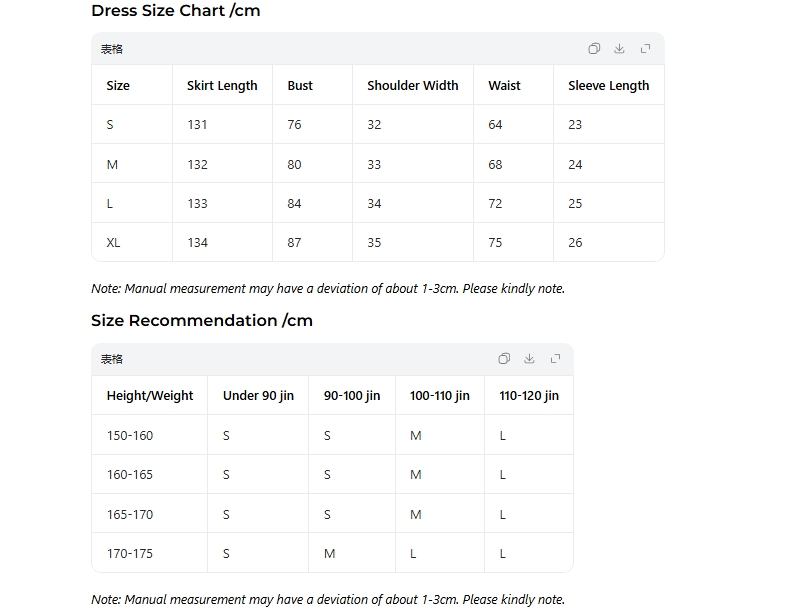Select the Waist value 75 cell
This screenshot has height=612, width=802.
pos(495,243)
